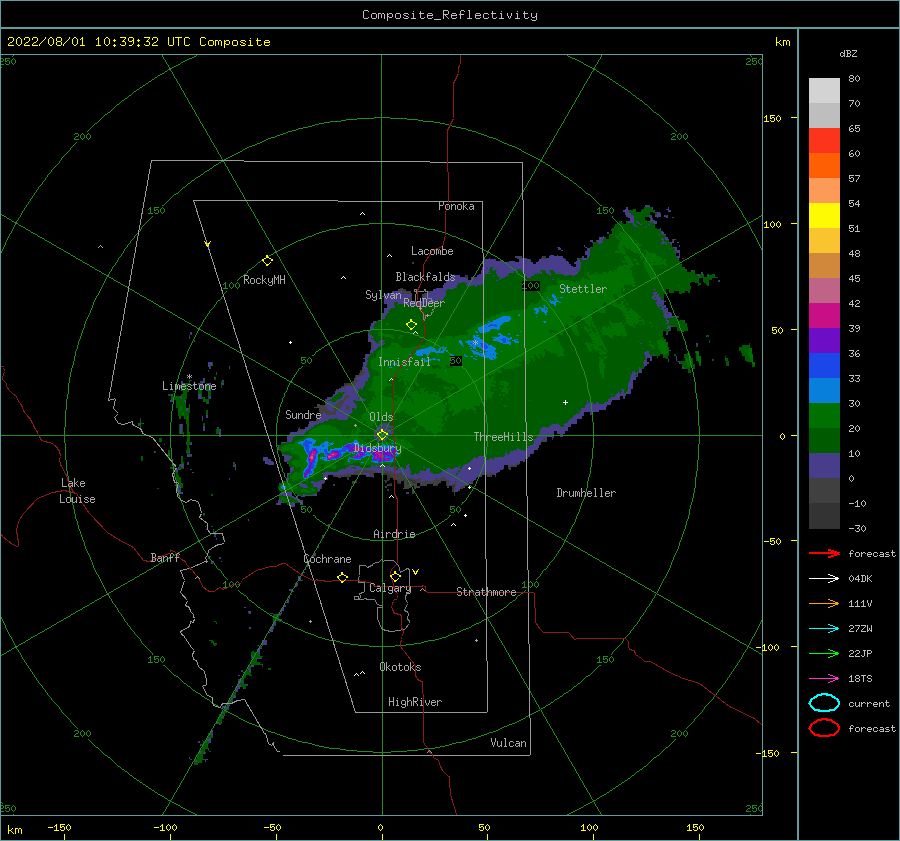This screenshot has width=900, height=841.
Task: Click the Vulcan town label
Action: pos(509,743)
